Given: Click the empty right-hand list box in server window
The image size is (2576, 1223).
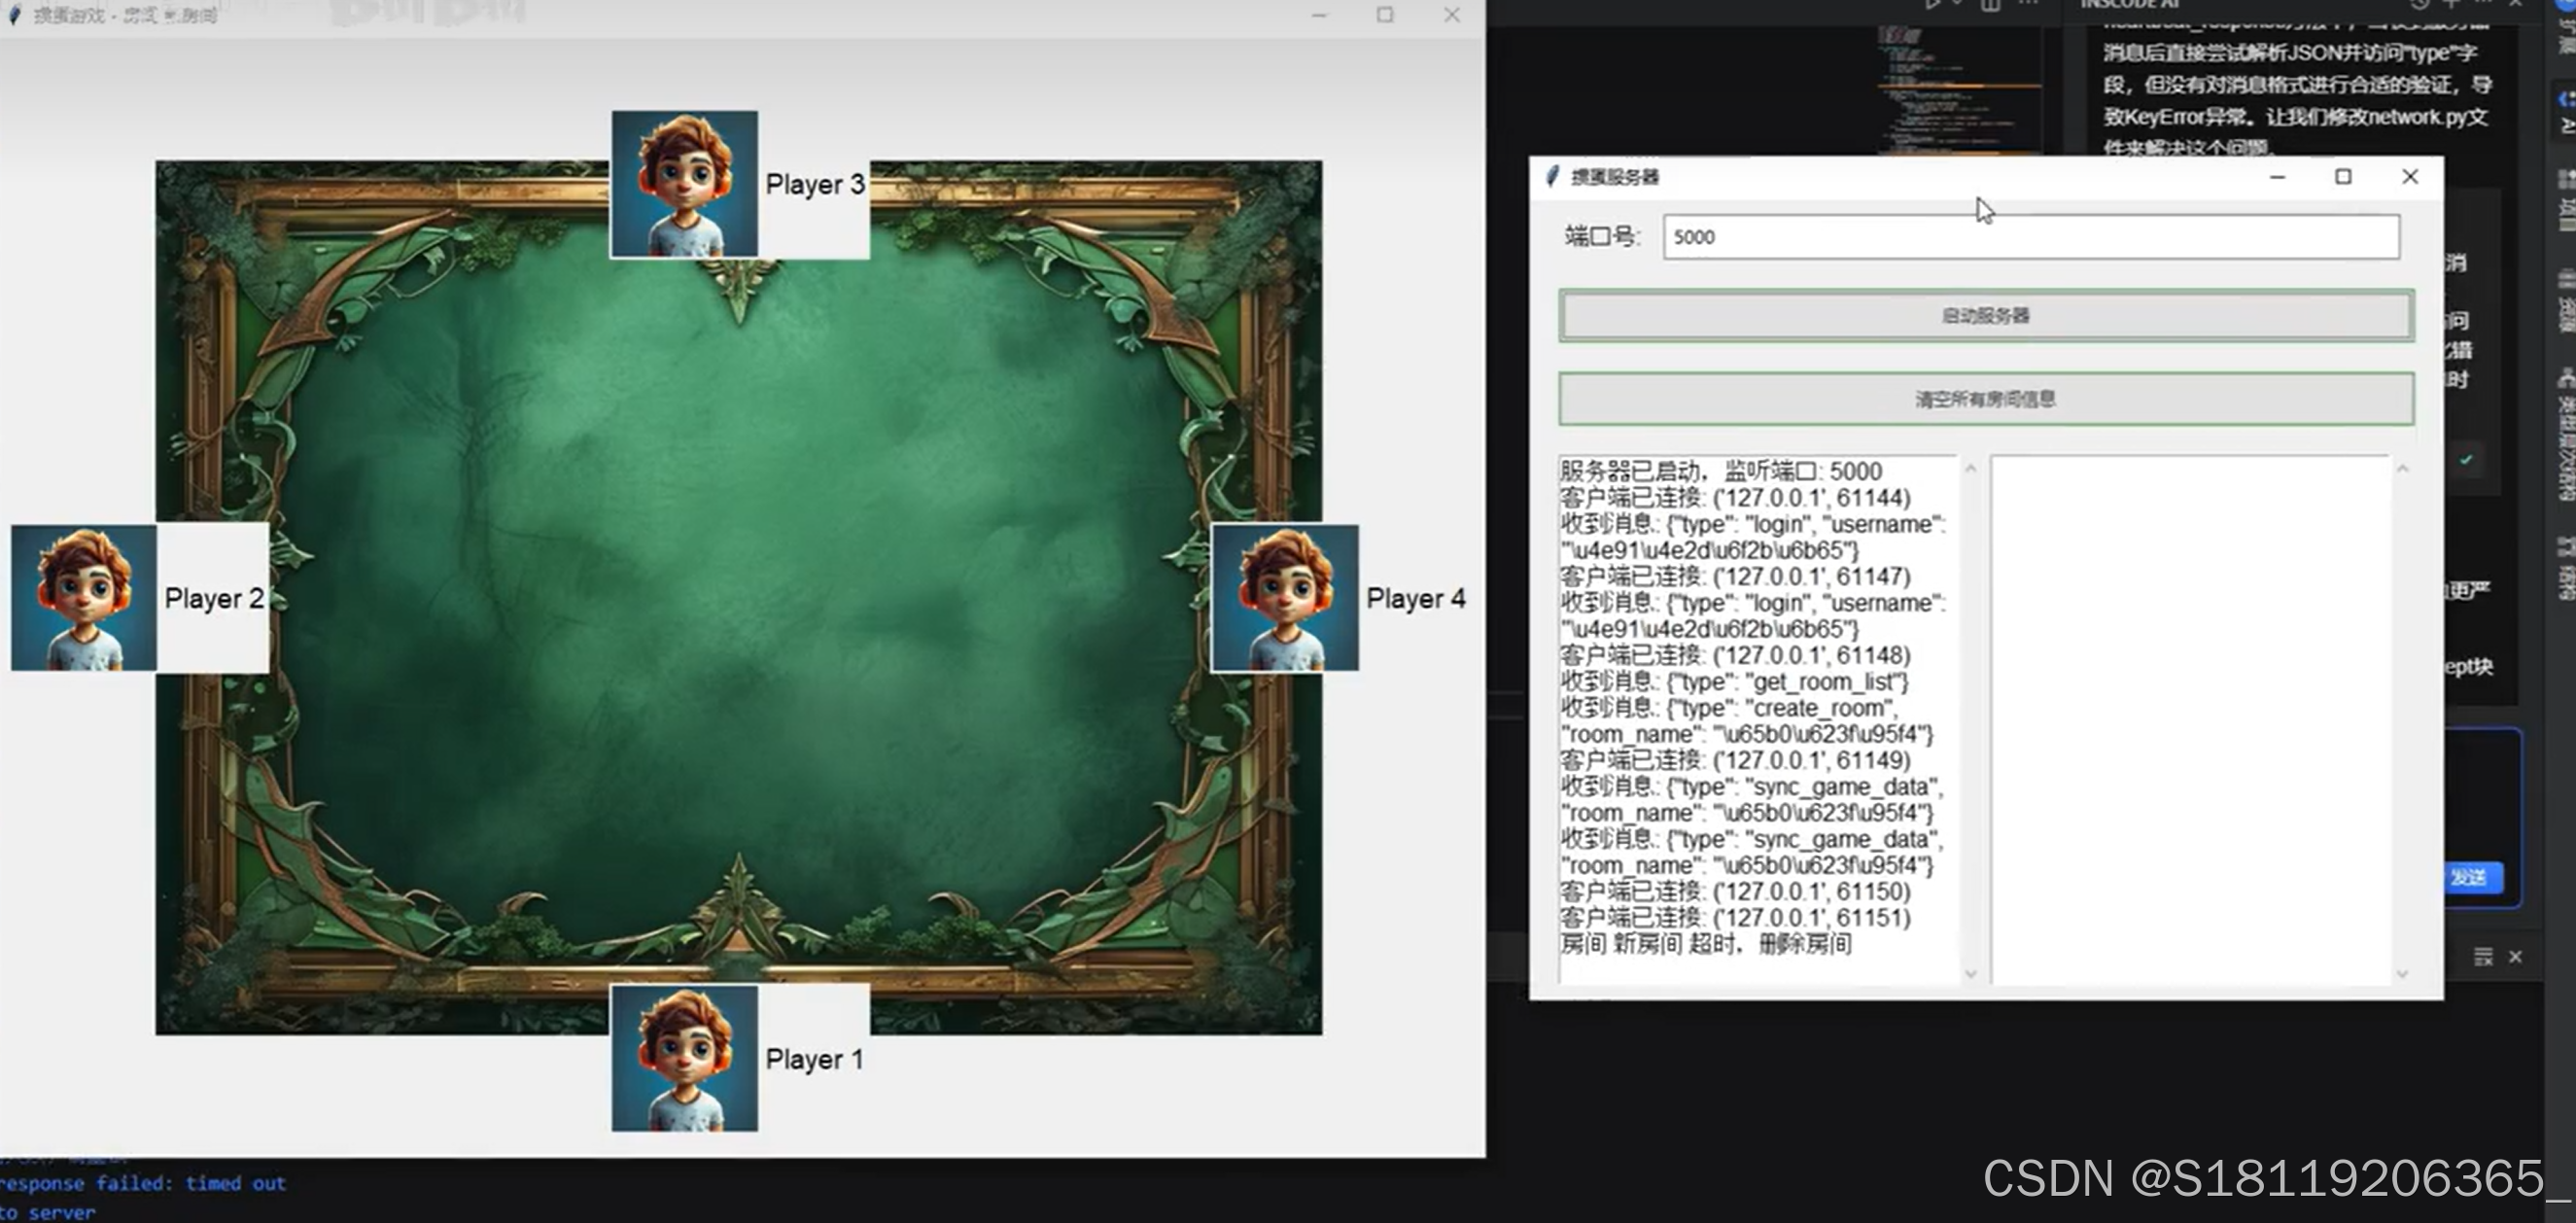Looking at the screenshot, I should pos(2190,718).
